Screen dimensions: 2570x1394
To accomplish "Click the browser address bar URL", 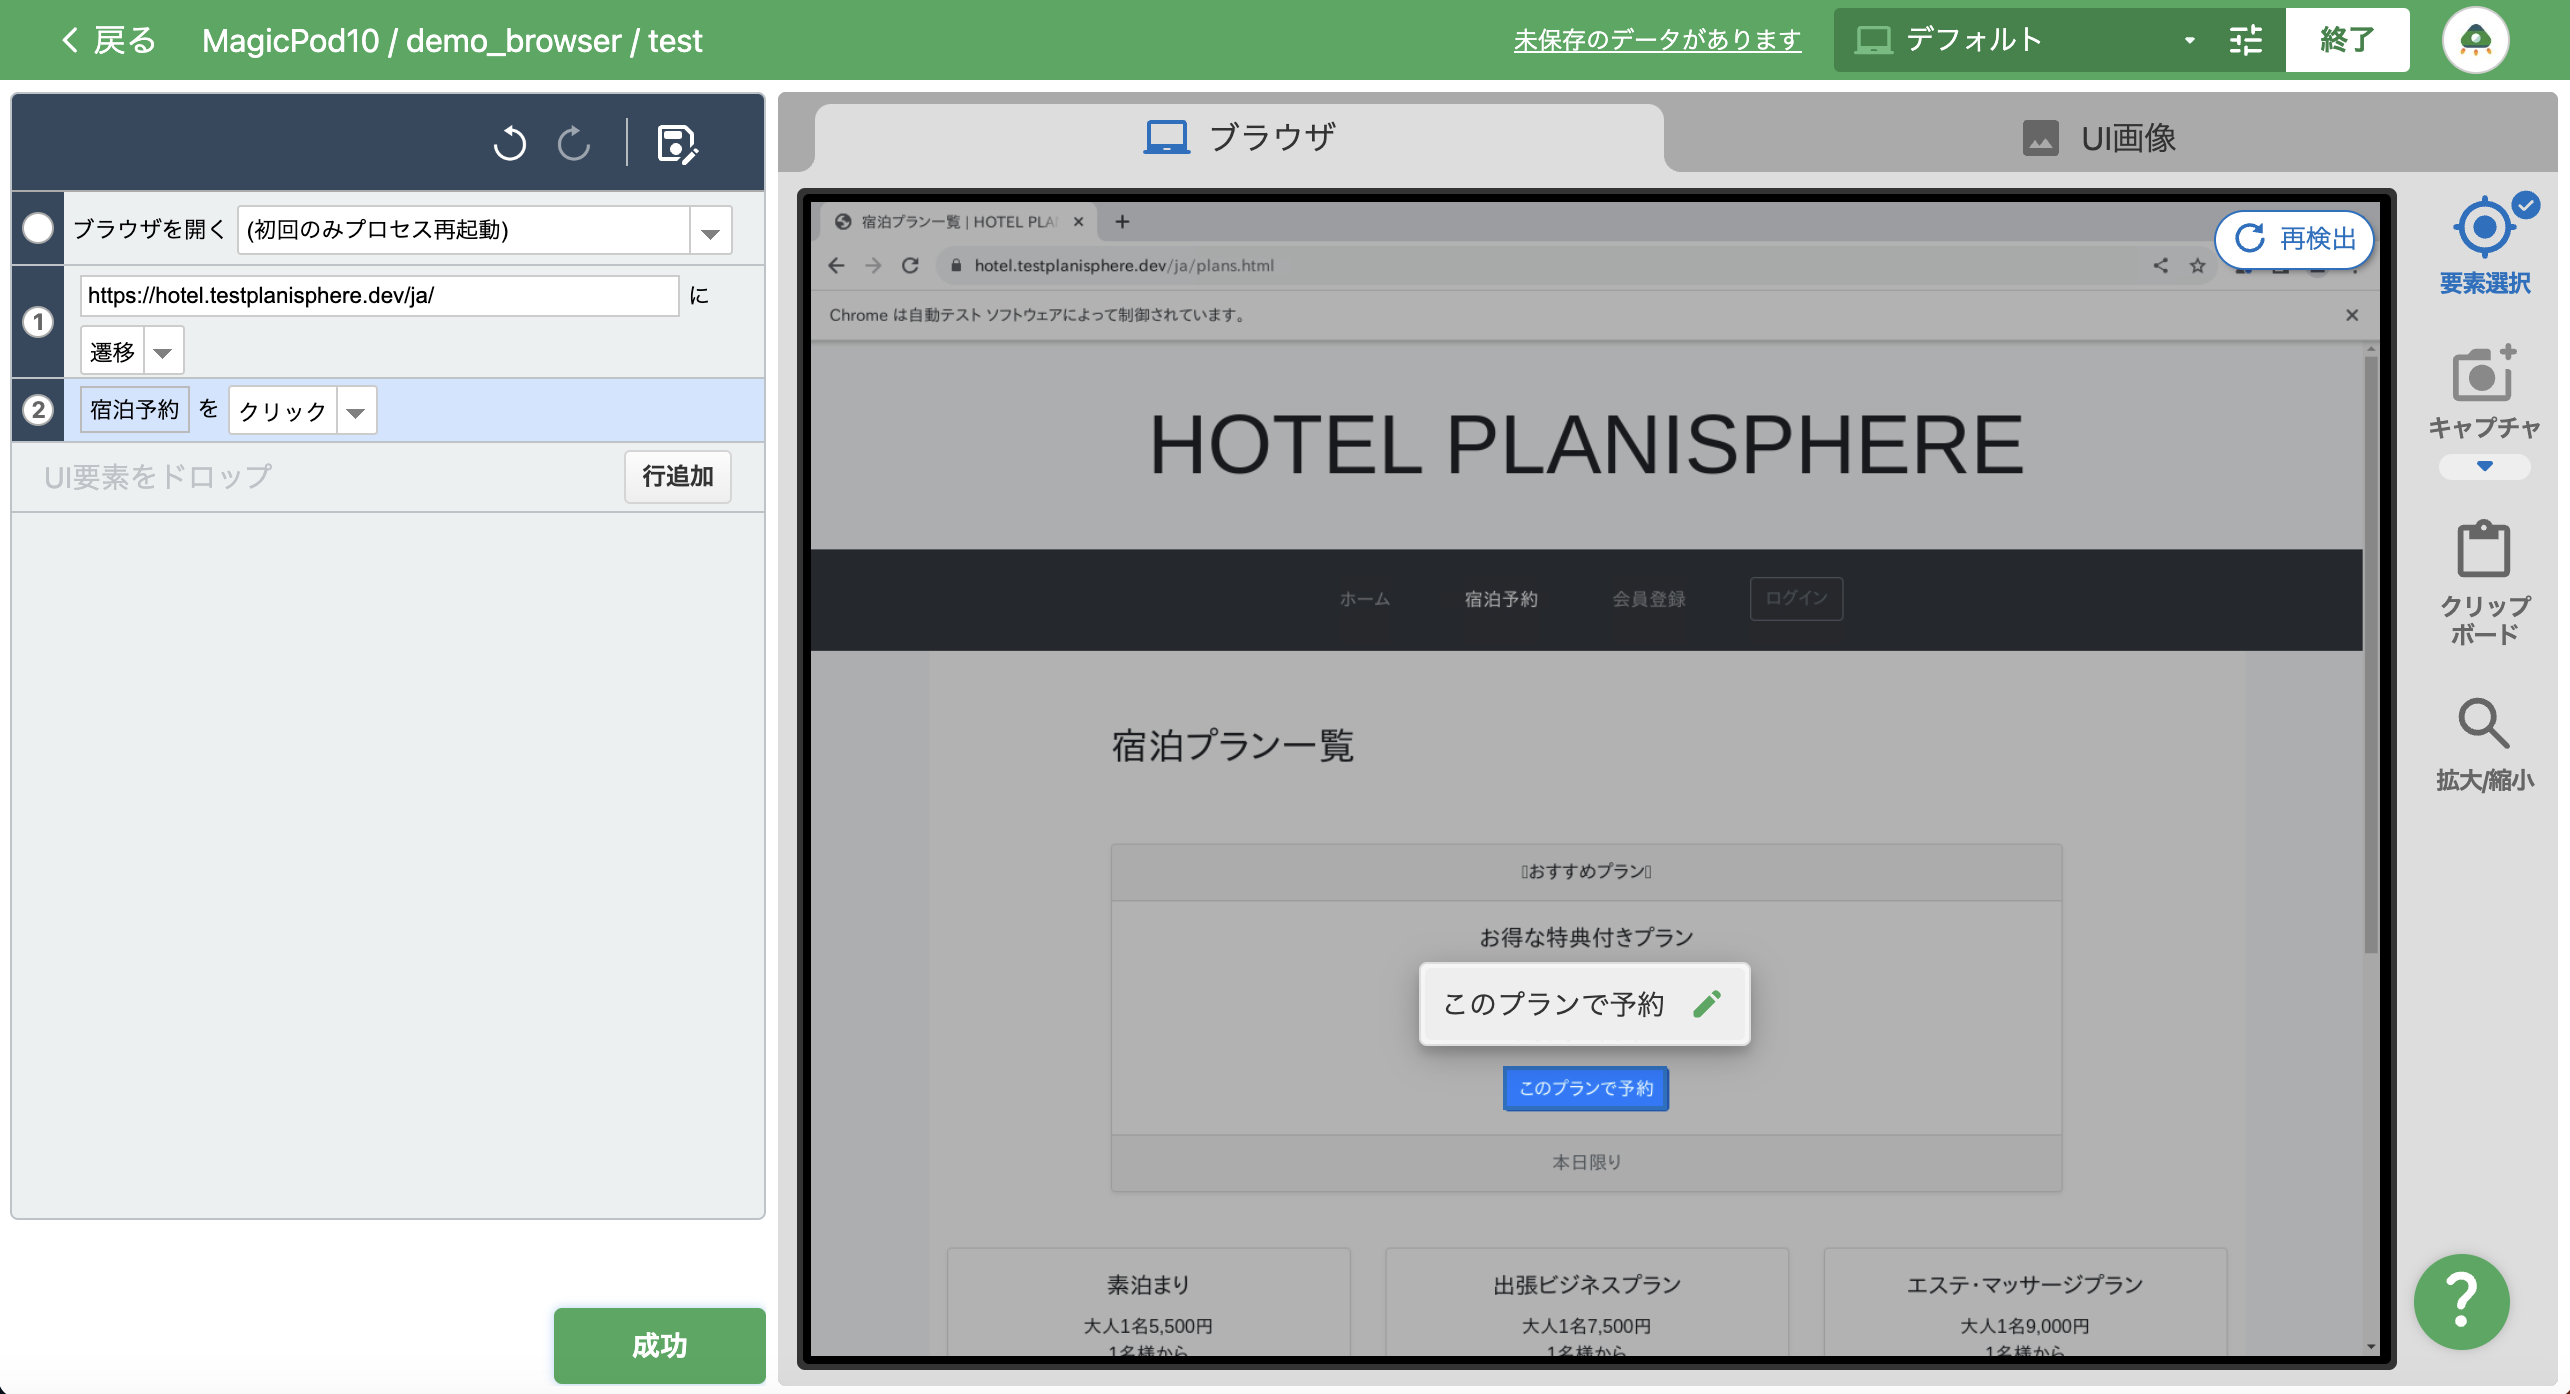I will (x=1124, y=265).
